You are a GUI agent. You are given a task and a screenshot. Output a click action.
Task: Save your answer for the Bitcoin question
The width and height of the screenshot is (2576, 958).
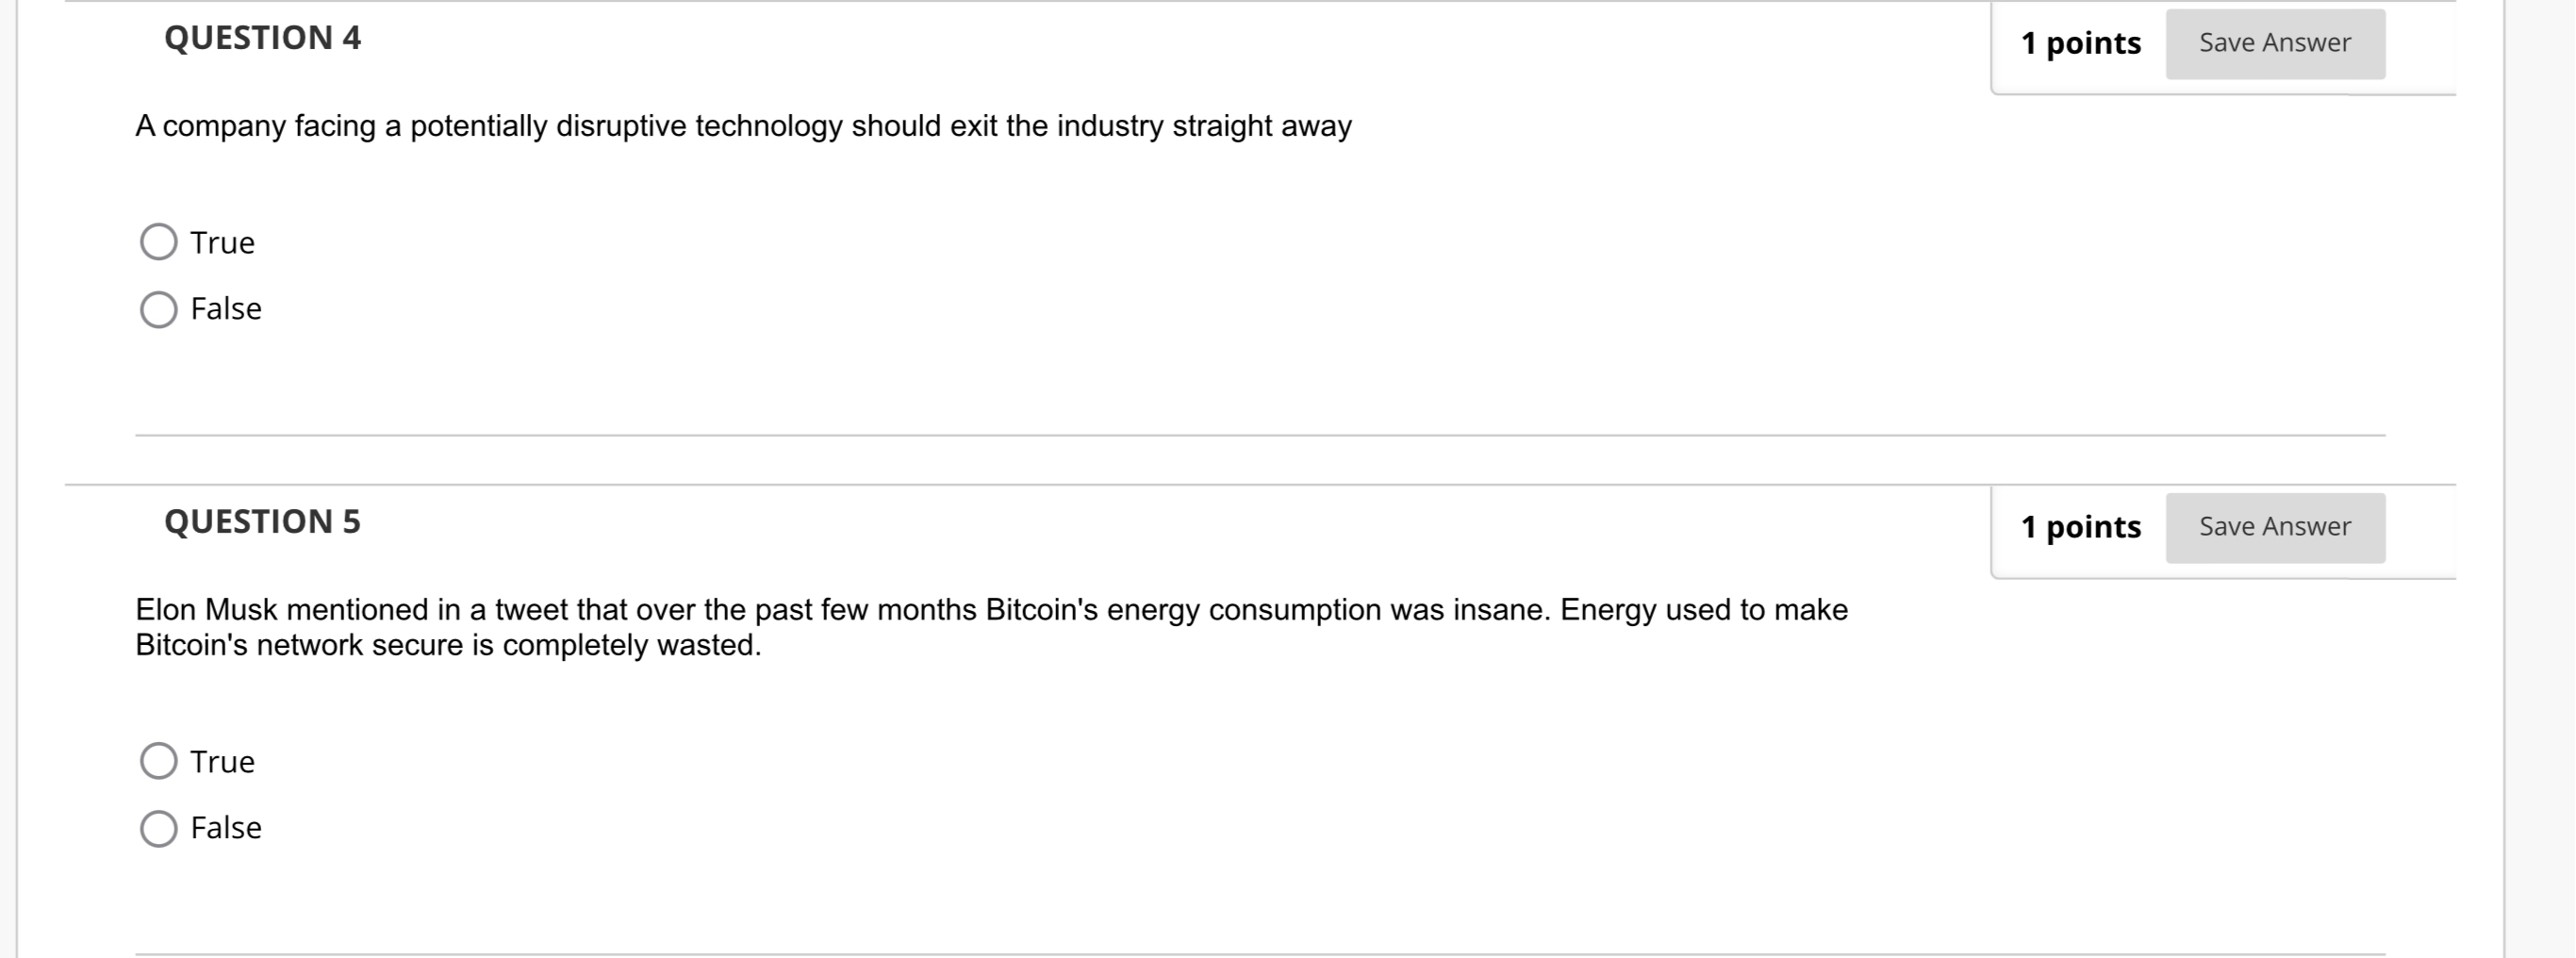[2275, 526]
